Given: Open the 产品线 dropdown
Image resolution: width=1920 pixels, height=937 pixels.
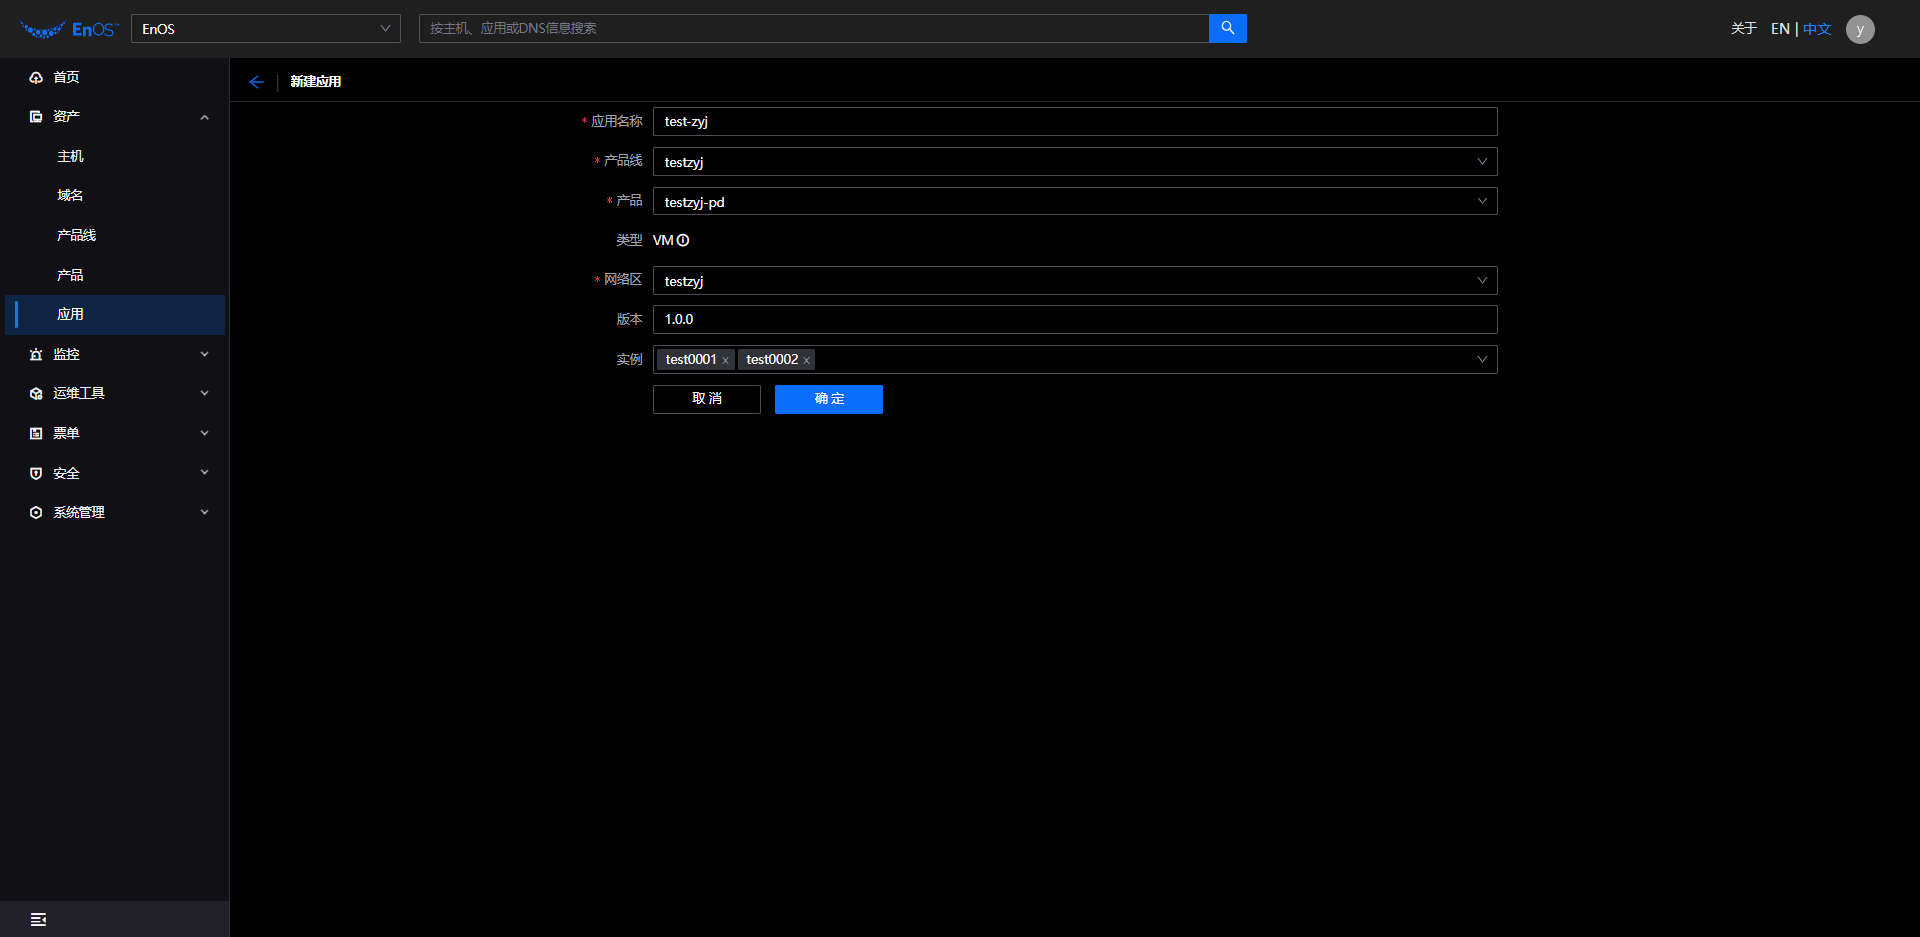Looking at the screenshot, I should click(1075, 162).
